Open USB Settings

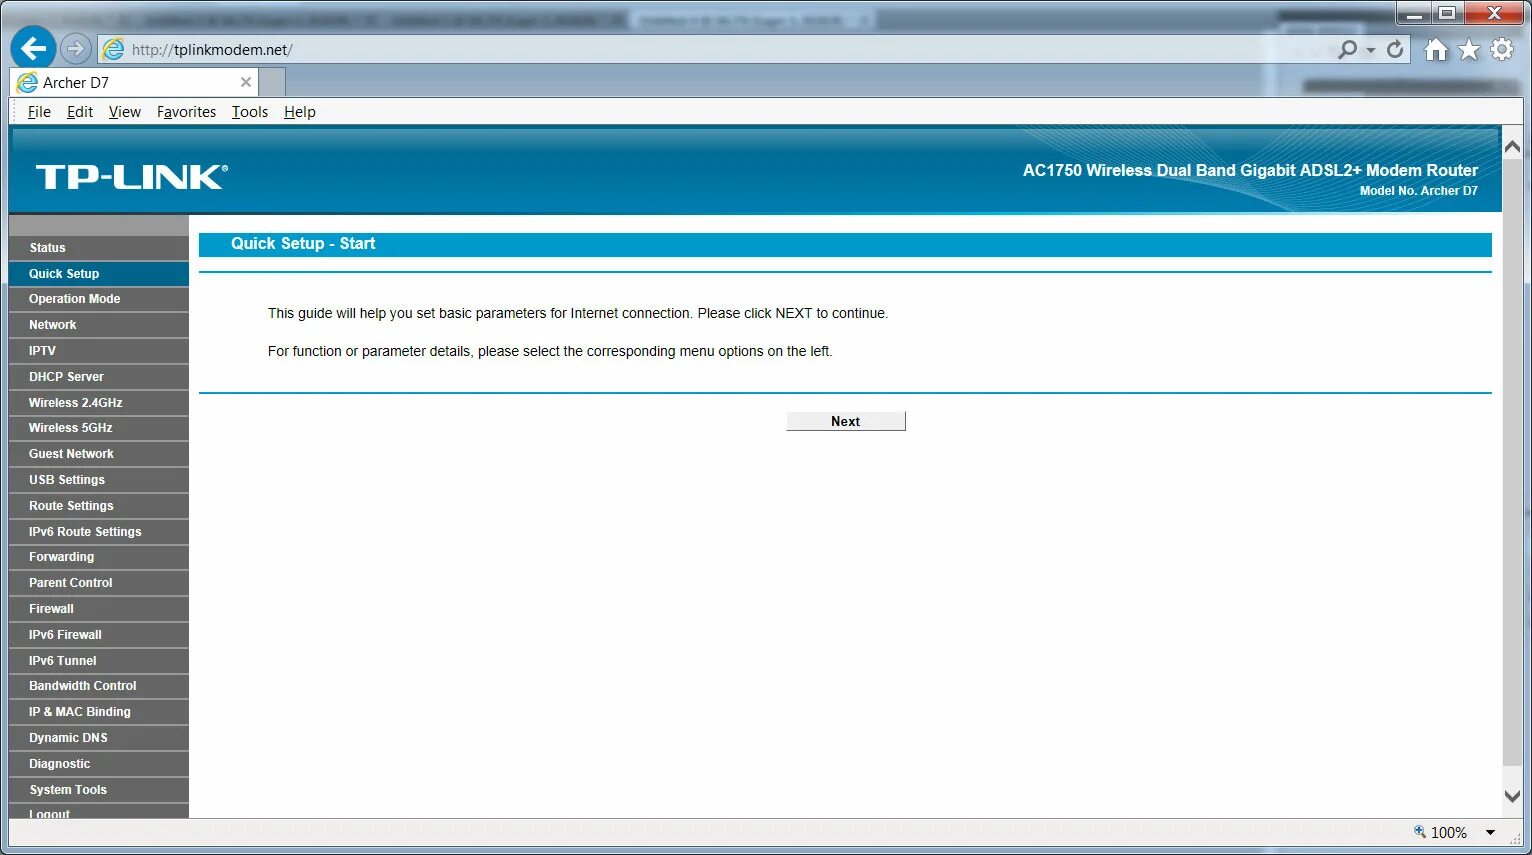point(99,480)
